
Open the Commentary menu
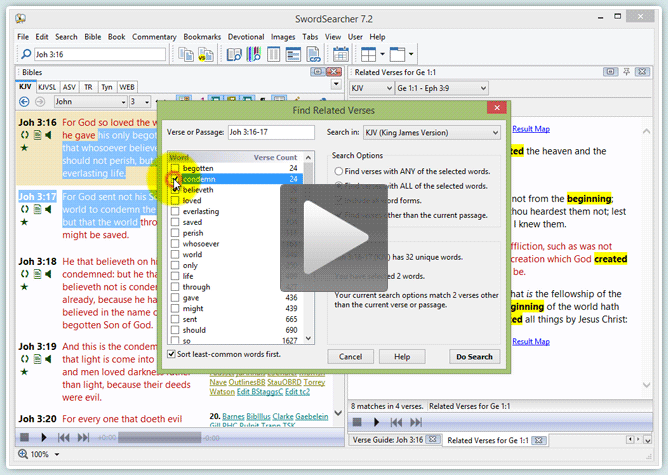[154, 37]
